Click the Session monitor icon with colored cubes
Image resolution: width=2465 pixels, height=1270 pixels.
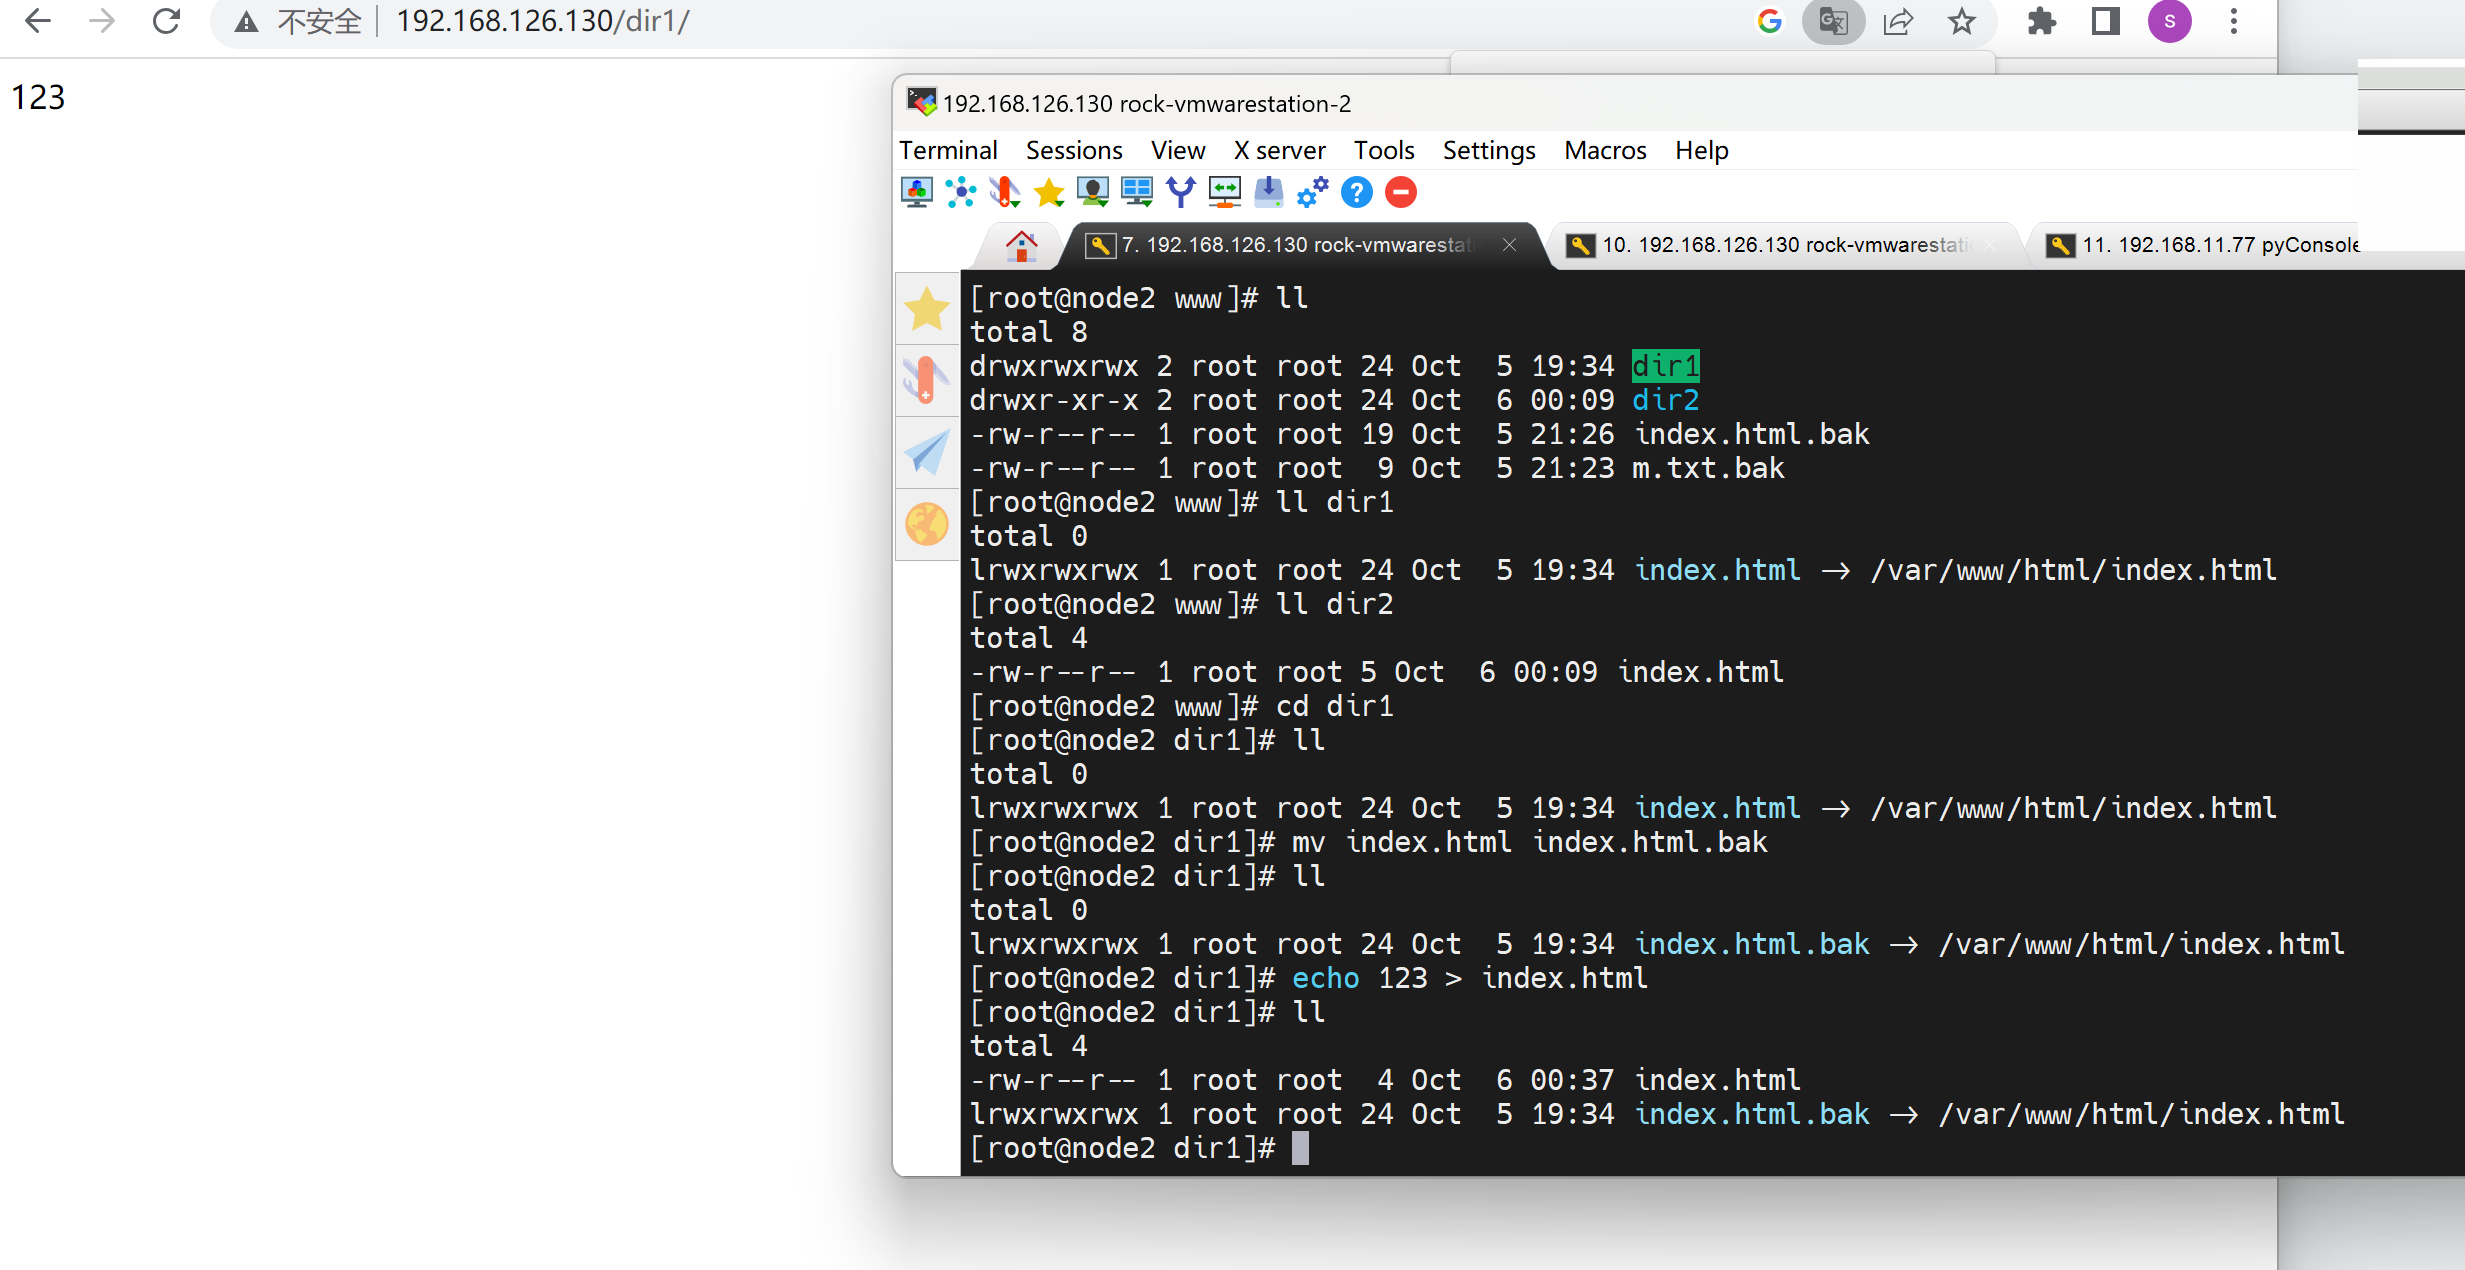pos(917,192)
